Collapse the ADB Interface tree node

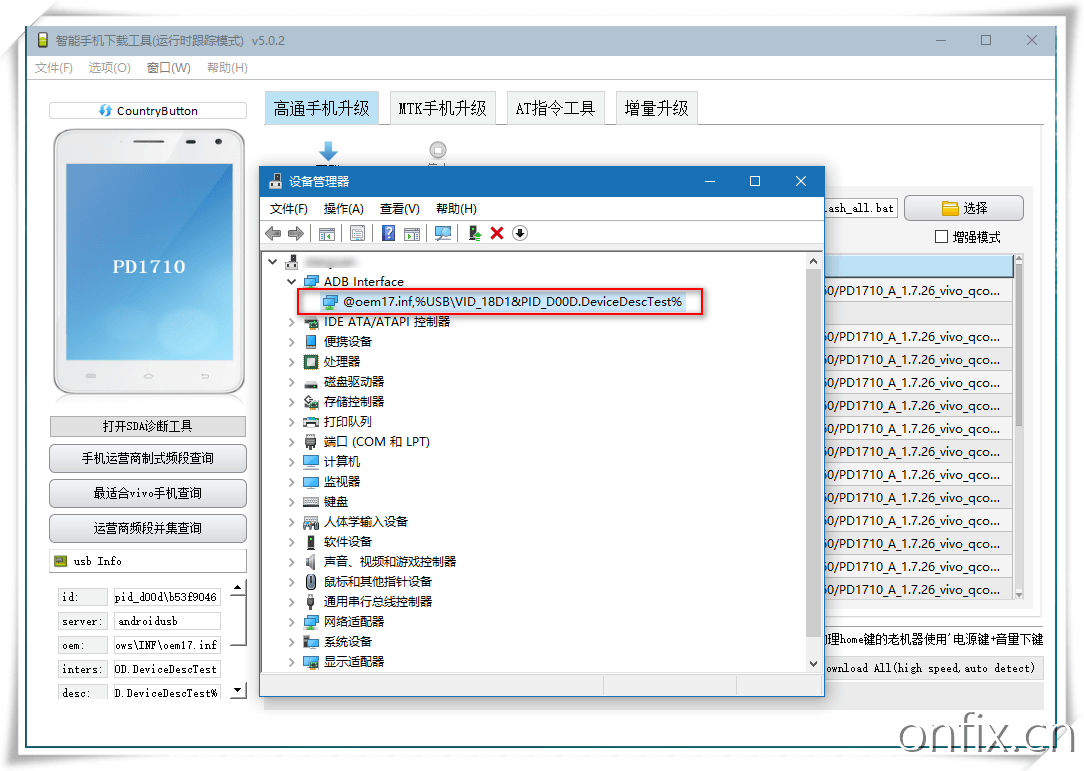(x=292, y=282)
